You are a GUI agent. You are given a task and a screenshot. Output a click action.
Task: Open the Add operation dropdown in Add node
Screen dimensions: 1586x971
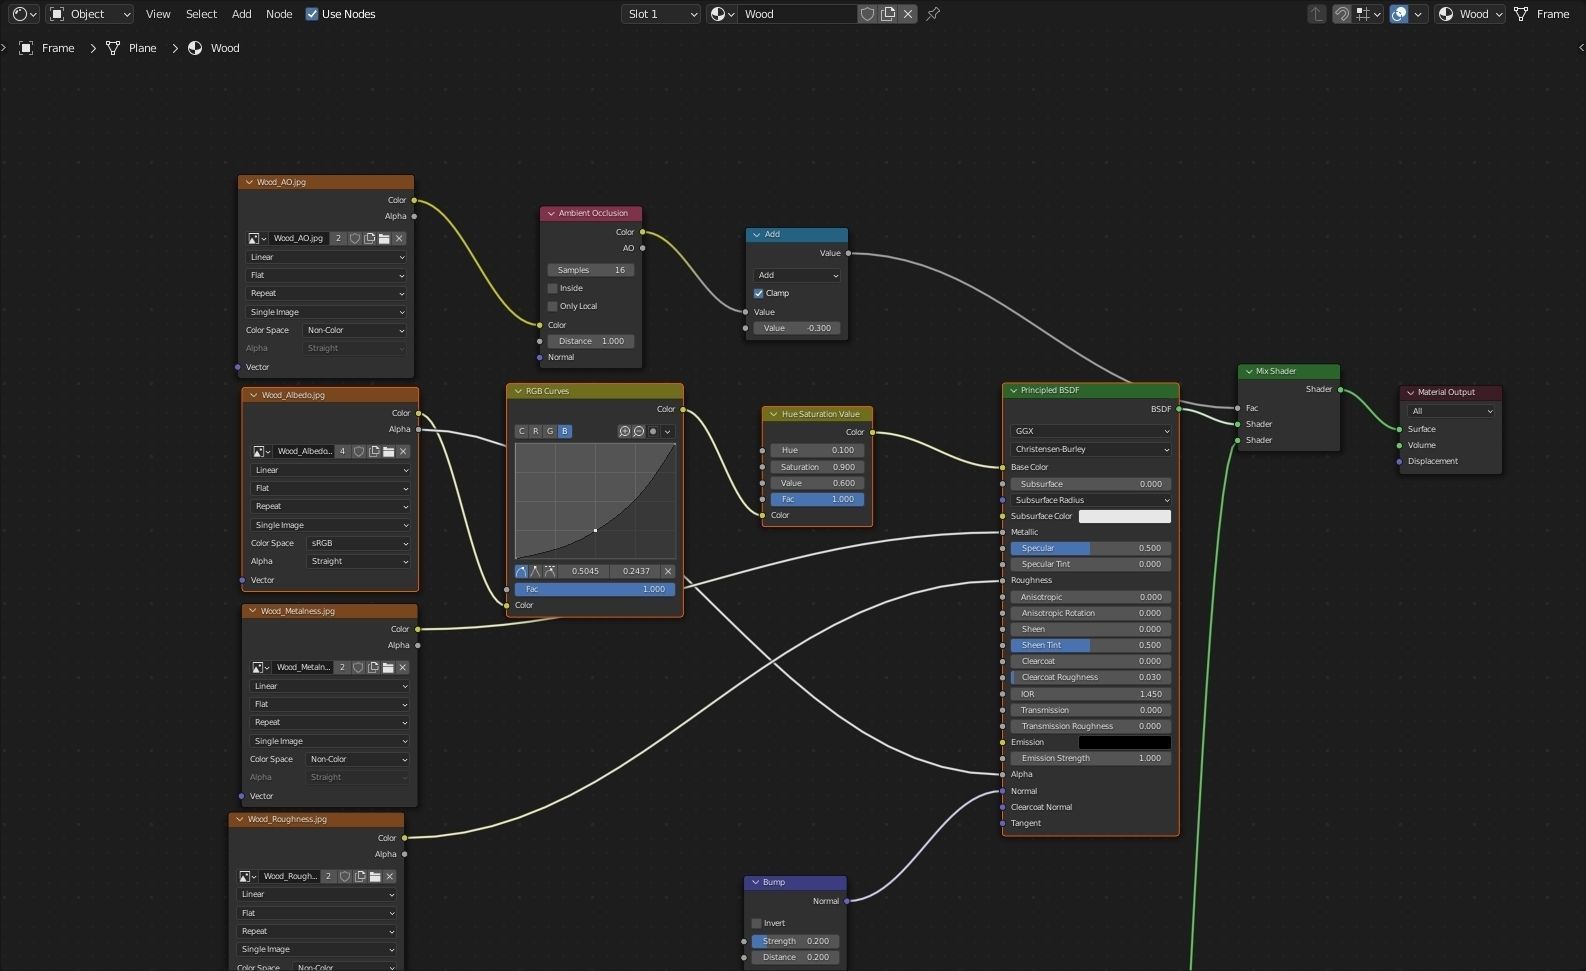tap(797, 275)
